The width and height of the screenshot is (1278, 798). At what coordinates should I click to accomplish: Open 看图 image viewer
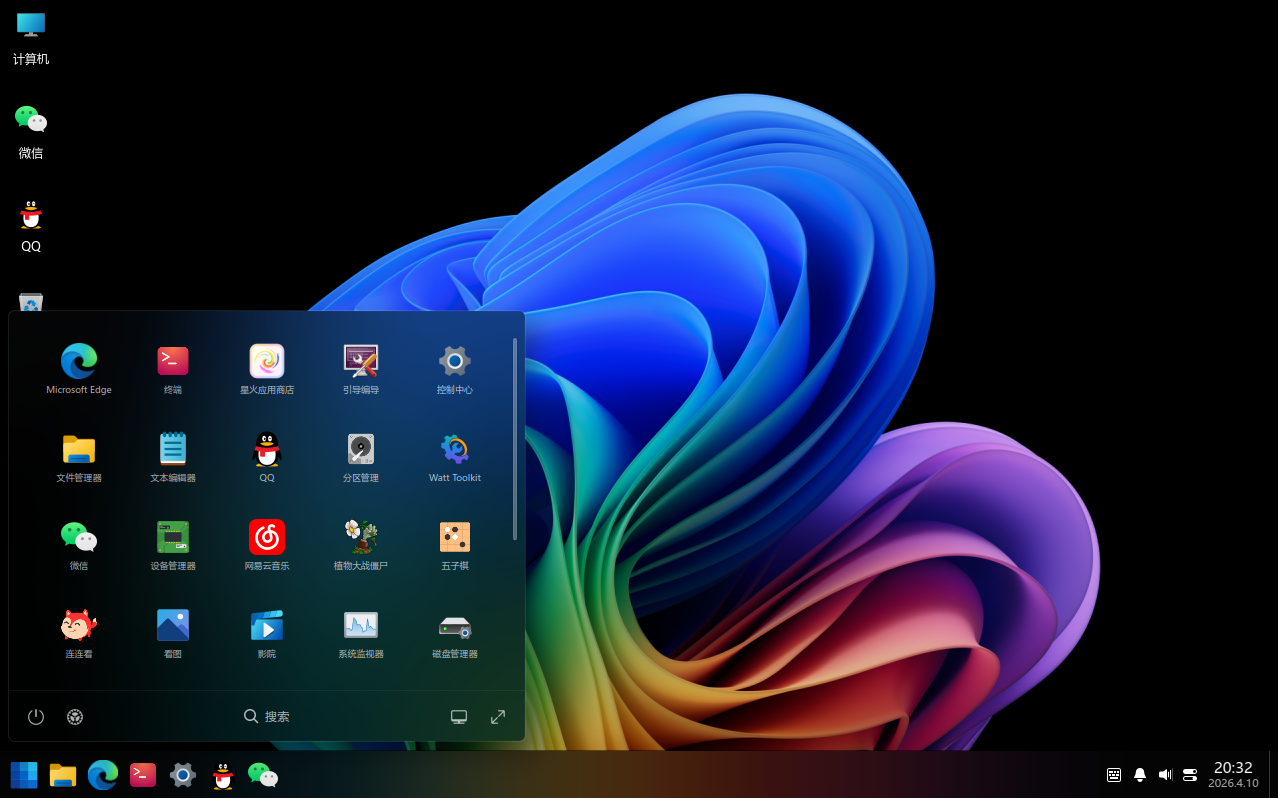coord(173,633)
